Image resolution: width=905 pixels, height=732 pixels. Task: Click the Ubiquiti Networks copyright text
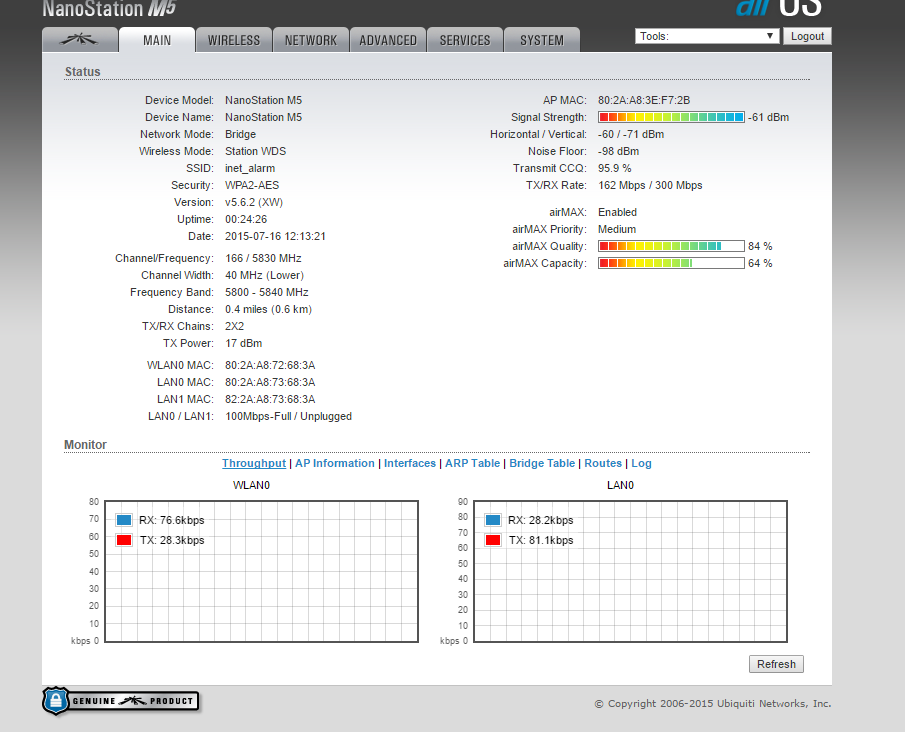point(713,703)
